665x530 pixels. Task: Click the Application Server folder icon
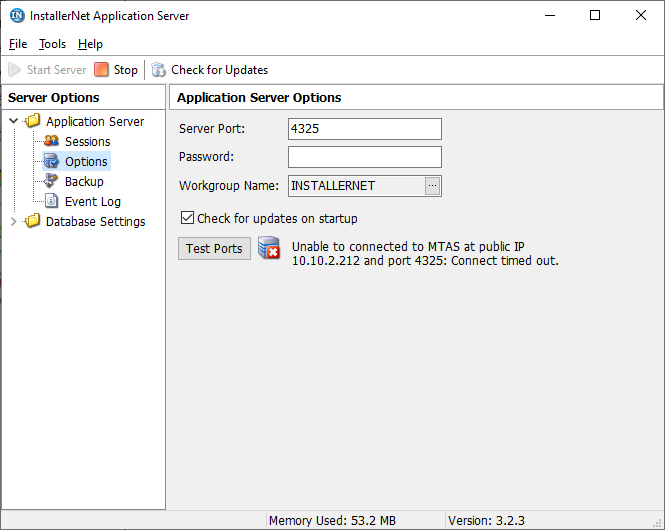tap(32, 121)
